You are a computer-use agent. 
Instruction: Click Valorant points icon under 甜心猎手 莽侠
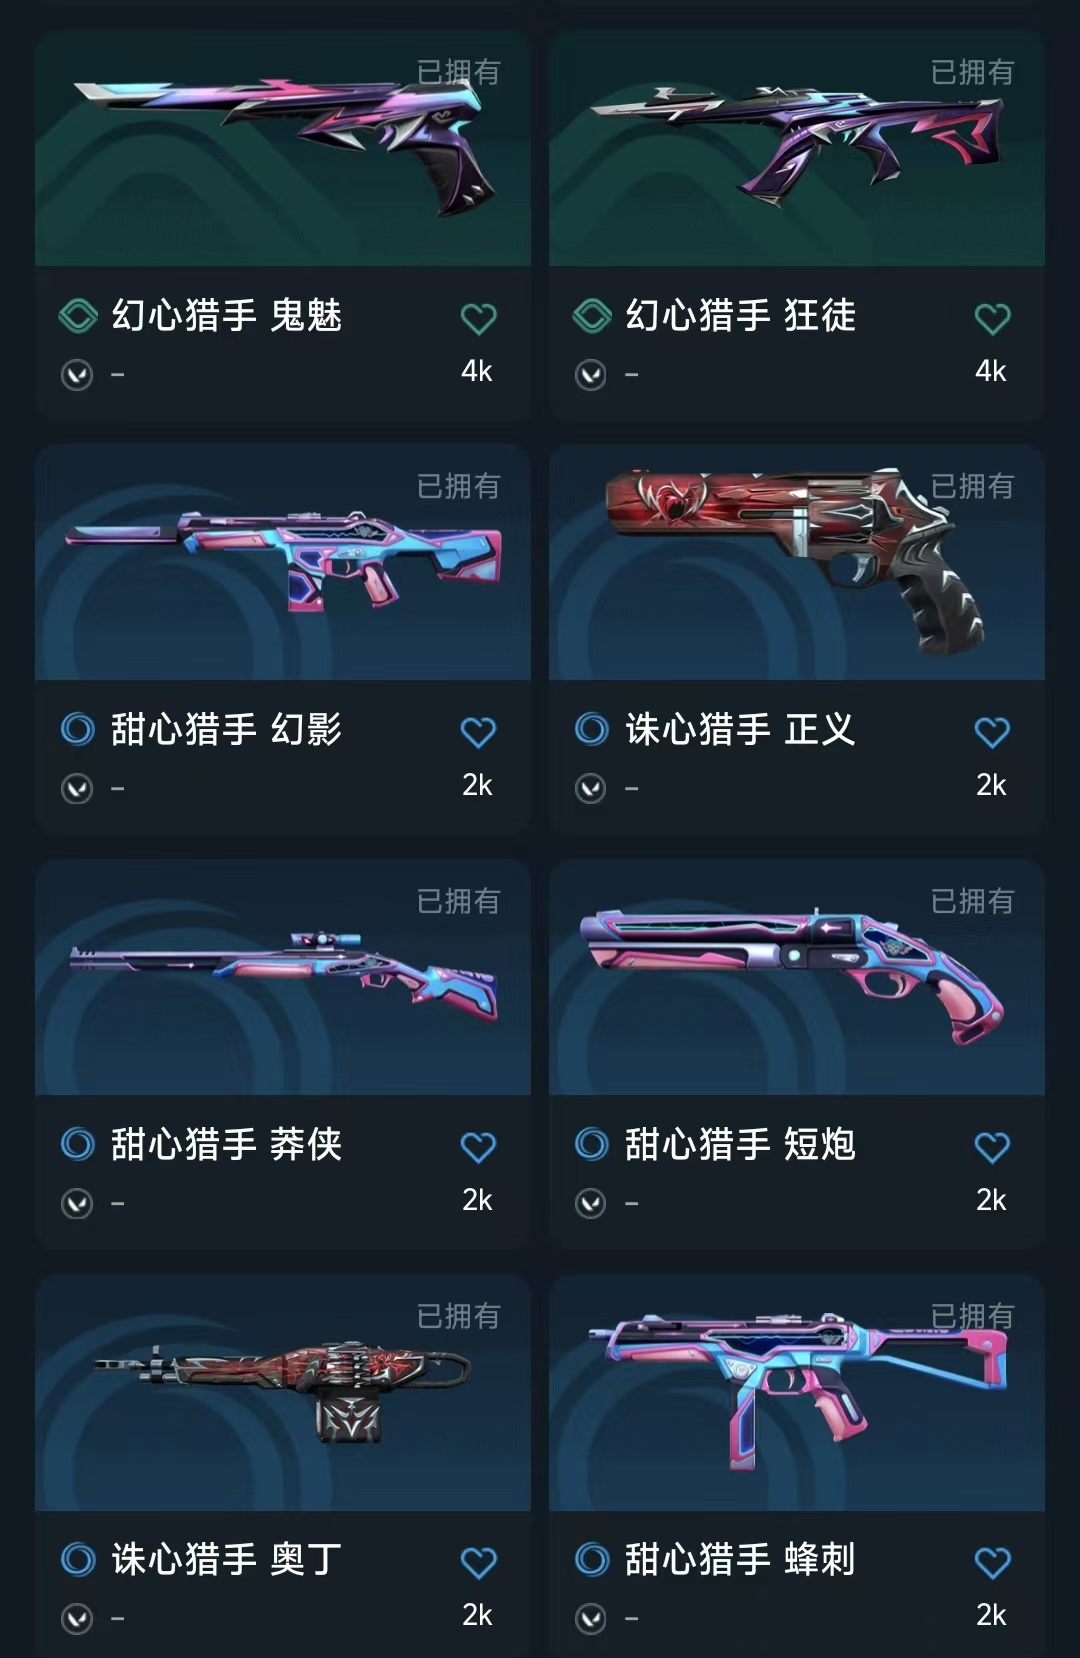pyautogui.click(x=77, y=1203)
